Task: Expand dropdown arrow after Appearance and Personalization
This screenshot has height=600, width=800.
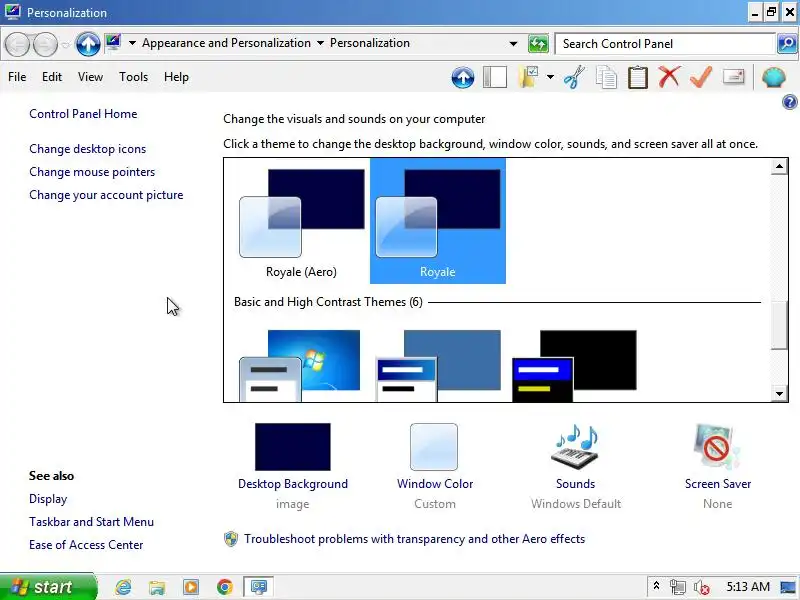Action: coord(320,43)
